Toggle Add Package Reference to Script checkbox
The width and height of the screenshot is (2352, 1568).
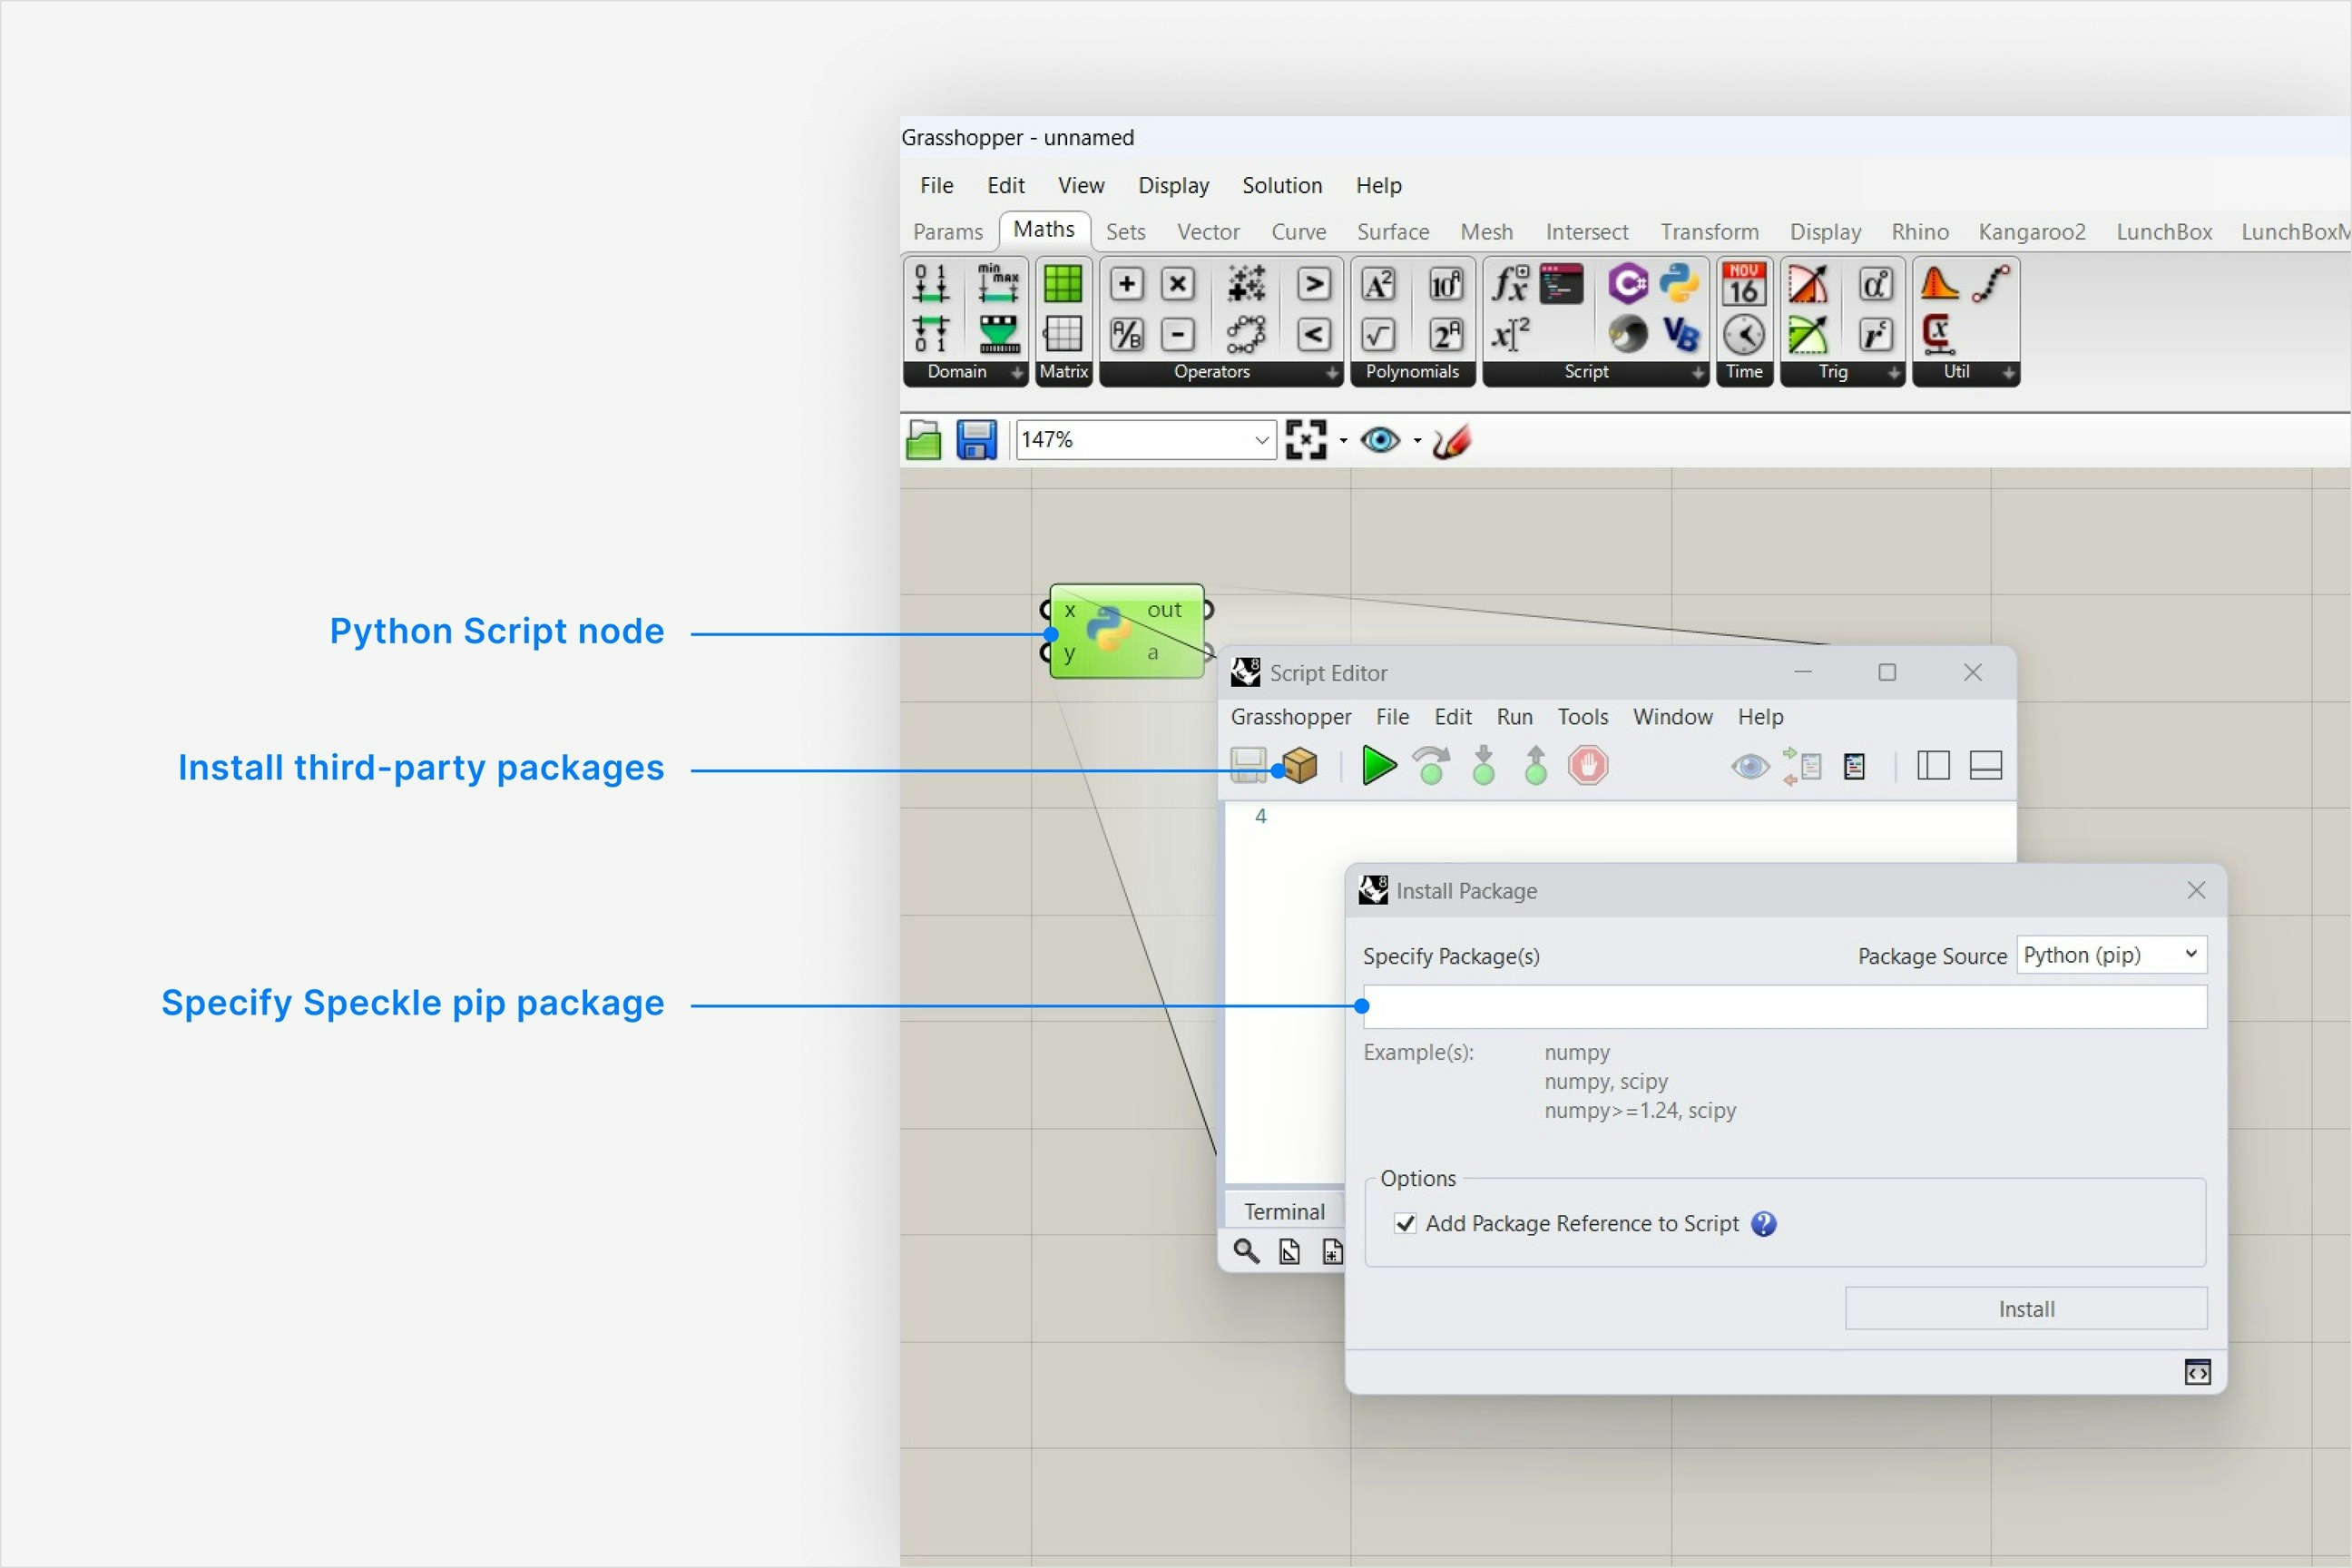click(x=1405, y=1224)
